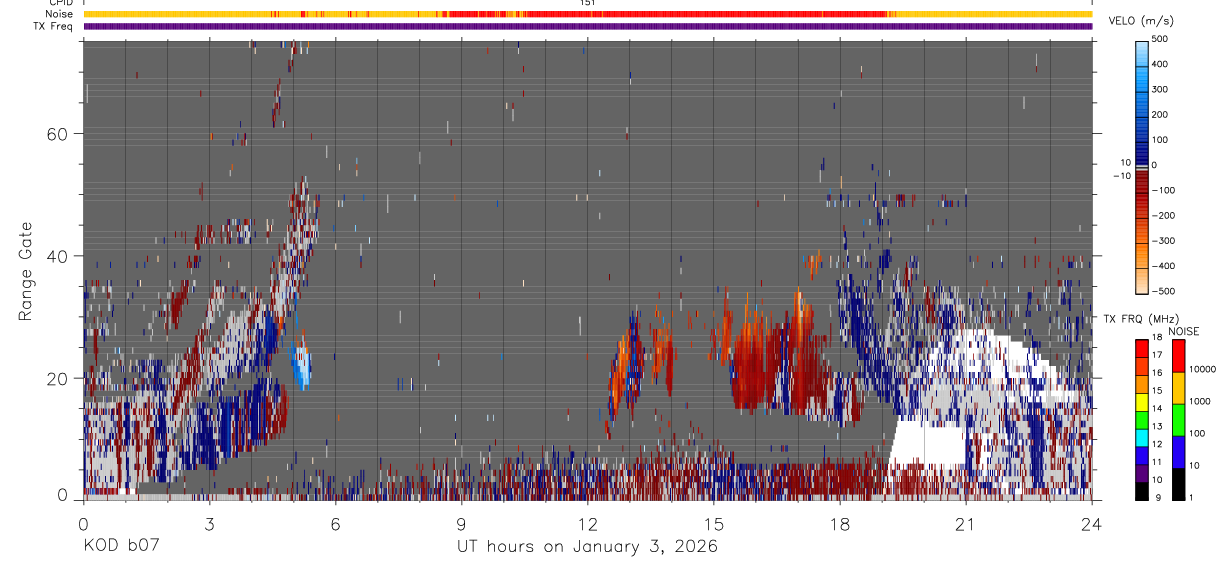
Task: Click the Noise color strip above plot
Action: [x=587, y=14]
